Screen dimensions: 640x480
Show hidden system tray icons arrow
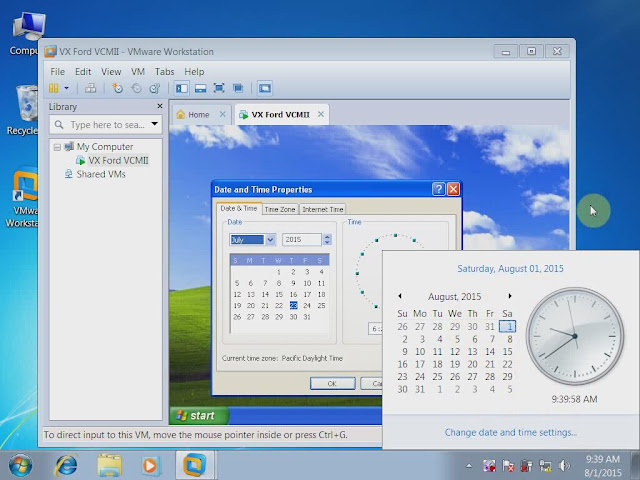[x=469, y=466]
